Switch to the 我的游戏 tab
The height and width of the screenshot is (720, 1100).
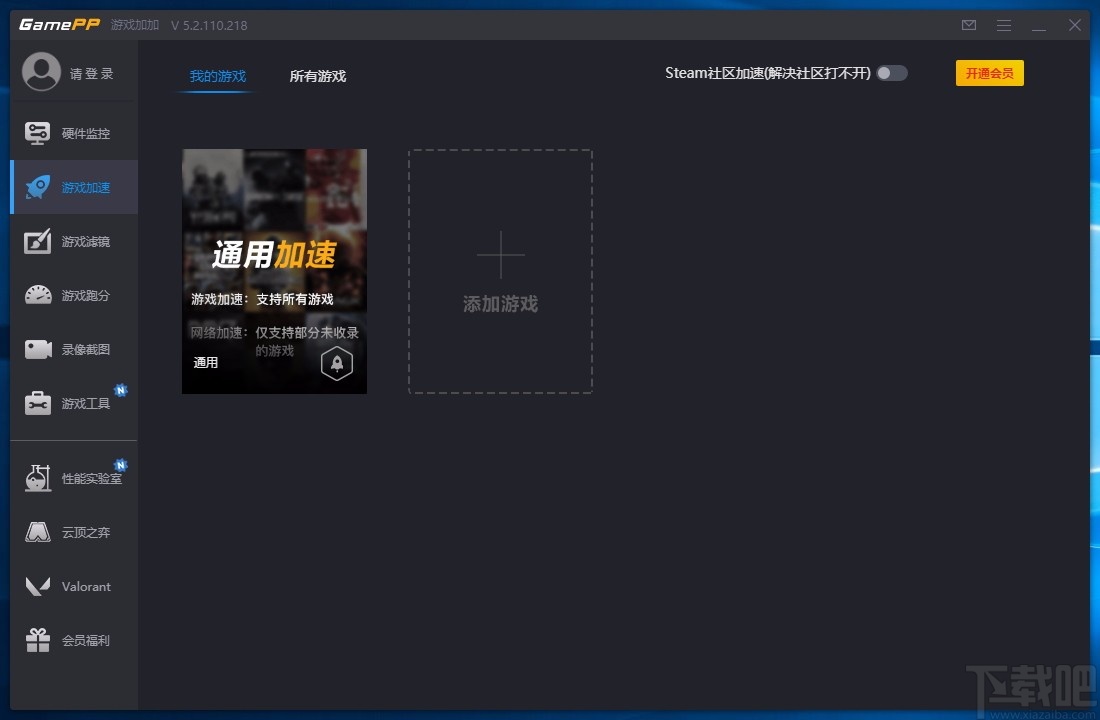pos(217,75)
